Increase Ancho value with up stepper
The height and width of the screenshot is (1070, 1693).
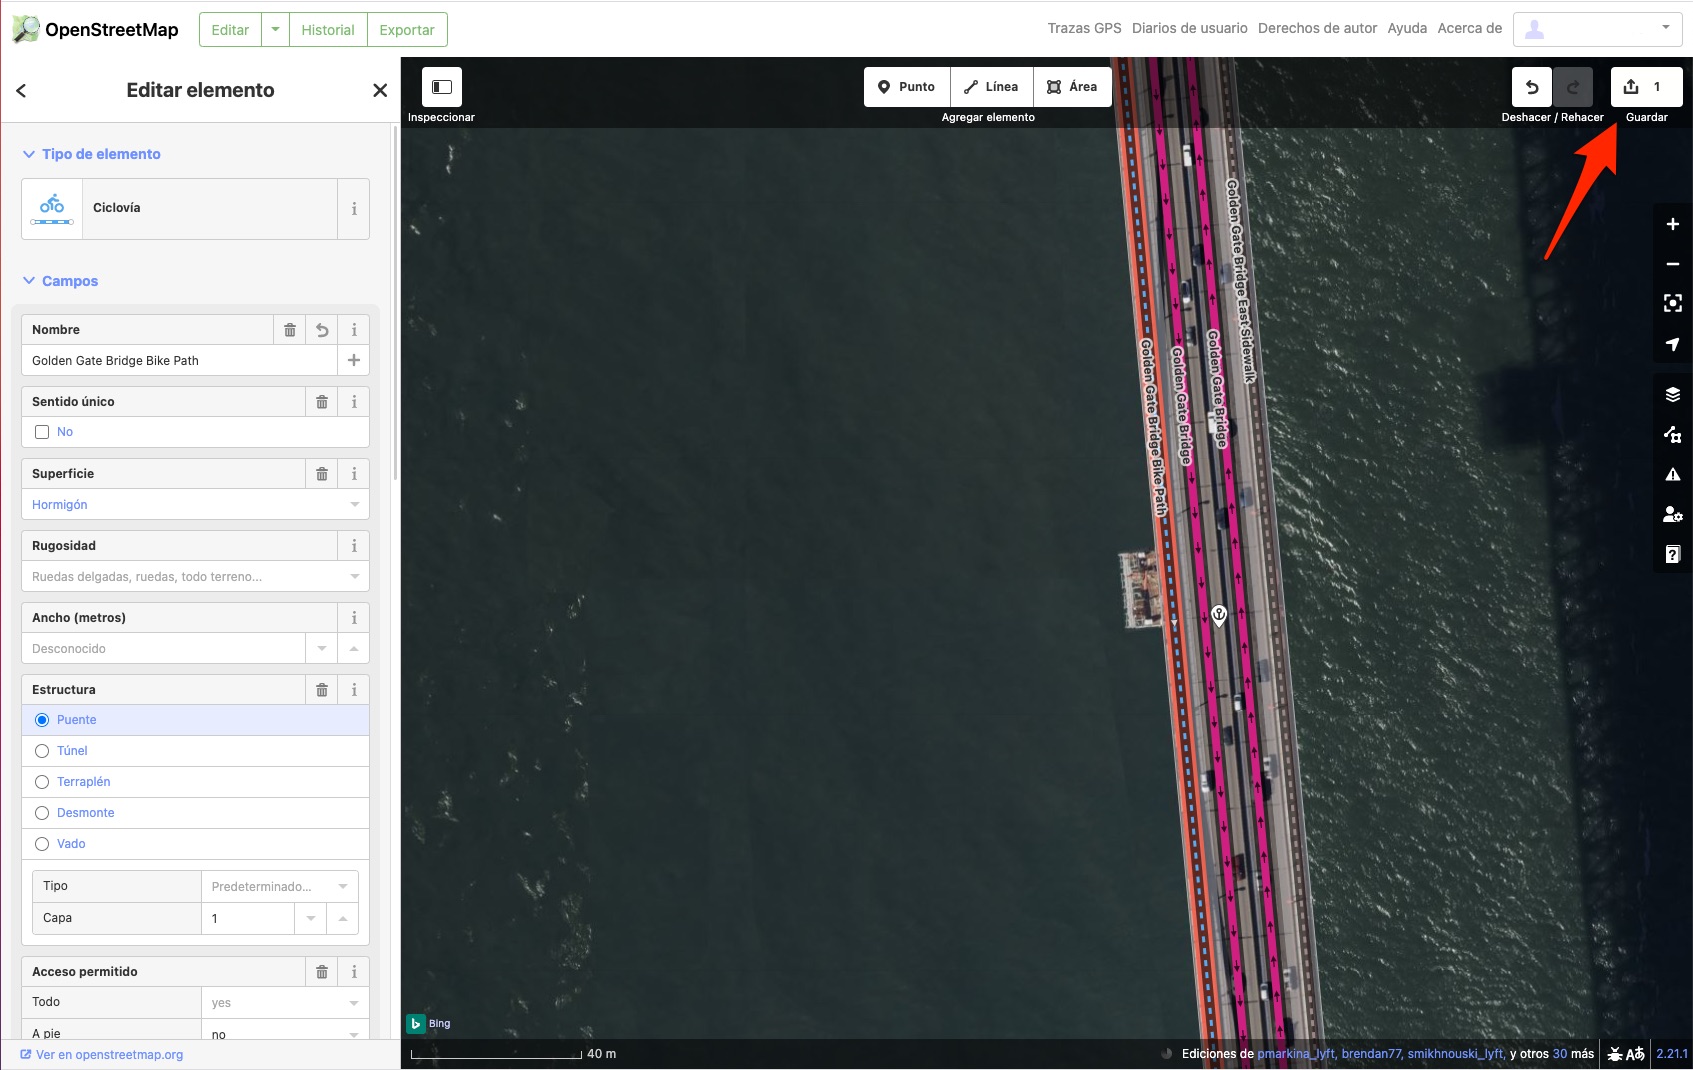[x=353, y=648]
